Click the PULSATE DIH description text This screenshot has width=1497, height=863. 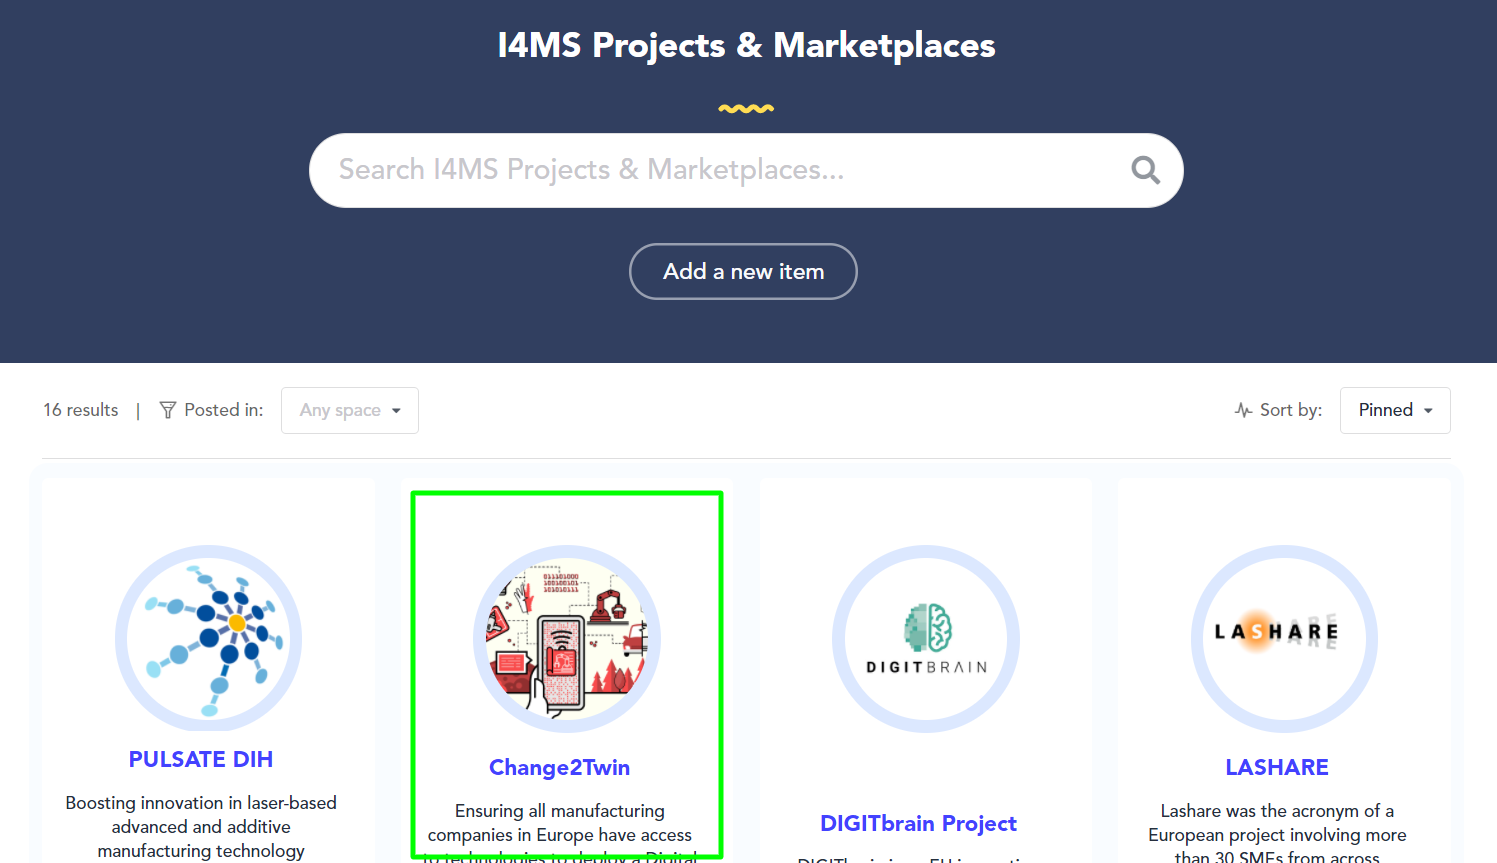click(x=201, y=827)
